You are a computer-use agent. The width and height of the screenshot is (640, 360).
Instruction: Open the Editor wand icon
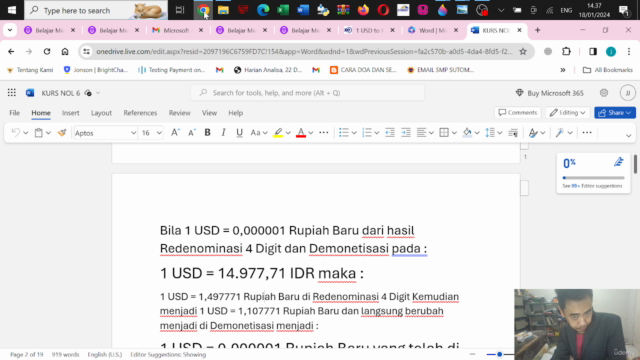click(560, 133)
